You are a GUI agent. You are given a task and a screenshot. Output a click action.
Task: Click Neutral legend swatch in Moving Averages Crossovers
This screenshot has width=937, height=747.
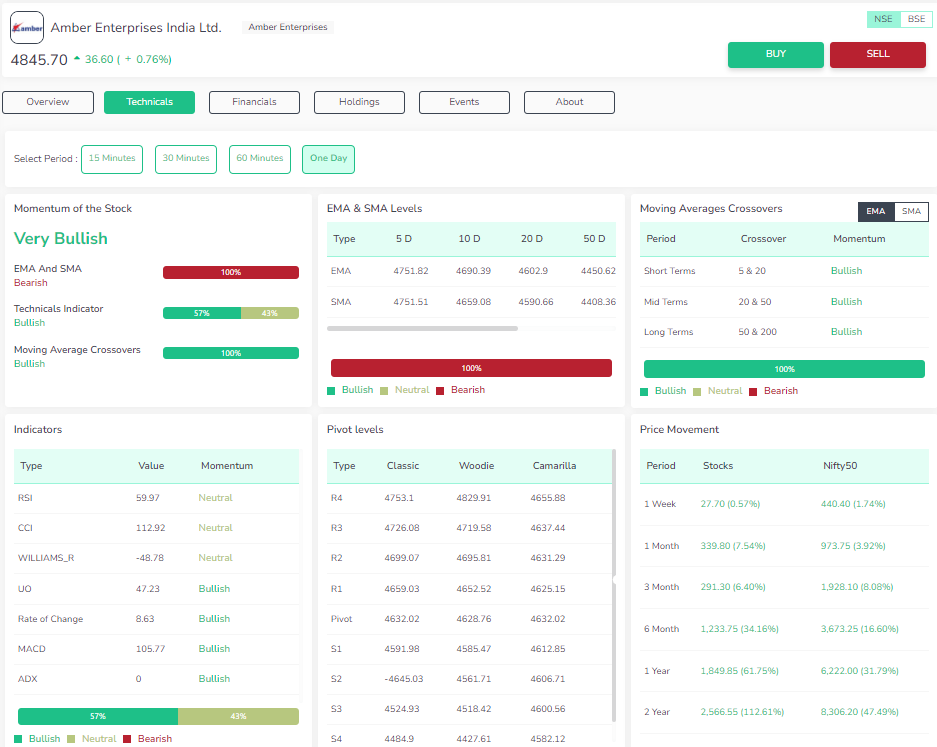pos(697,392)
